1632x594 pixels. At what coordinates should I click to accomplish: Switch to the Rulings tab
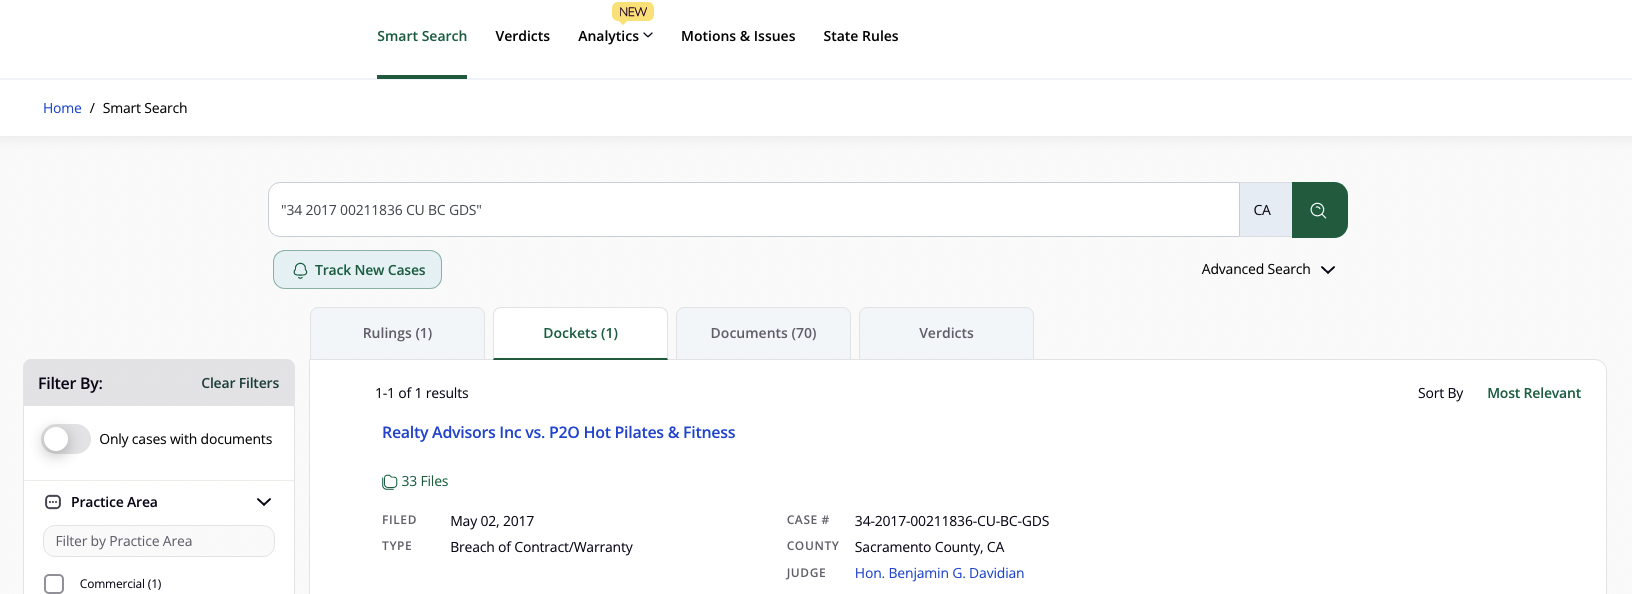[397, 333]
